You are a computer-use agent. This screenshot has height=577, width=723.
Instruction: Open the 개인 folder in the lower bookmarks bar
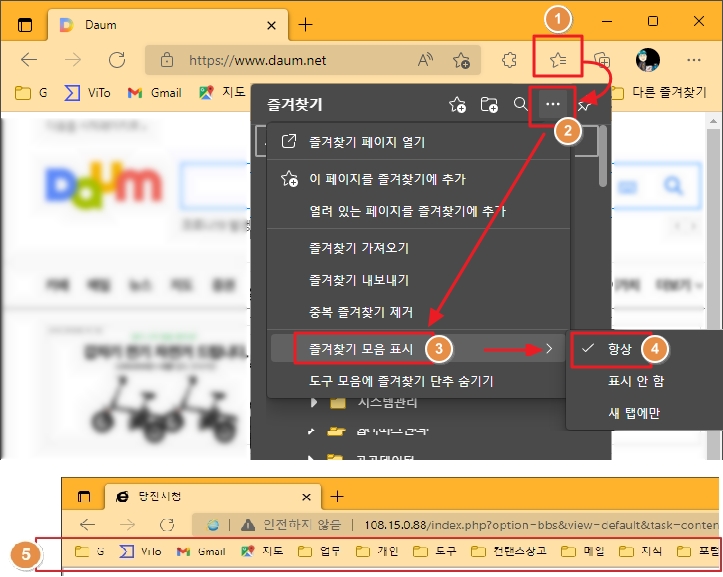pos(377,551)
